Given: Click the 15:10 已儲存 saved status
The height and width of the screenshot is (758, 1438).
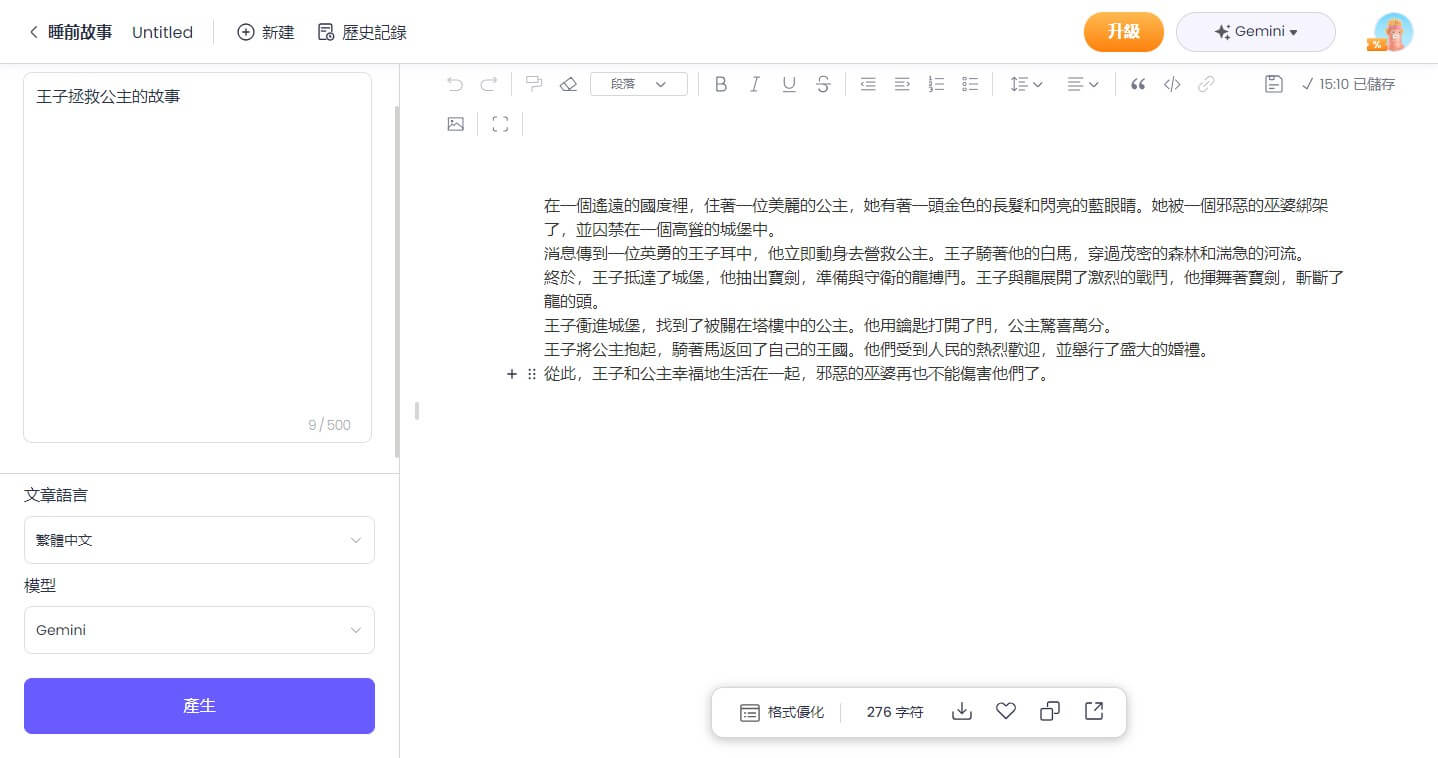Looking at the screenshot, I should click(x=1348, y=84).
